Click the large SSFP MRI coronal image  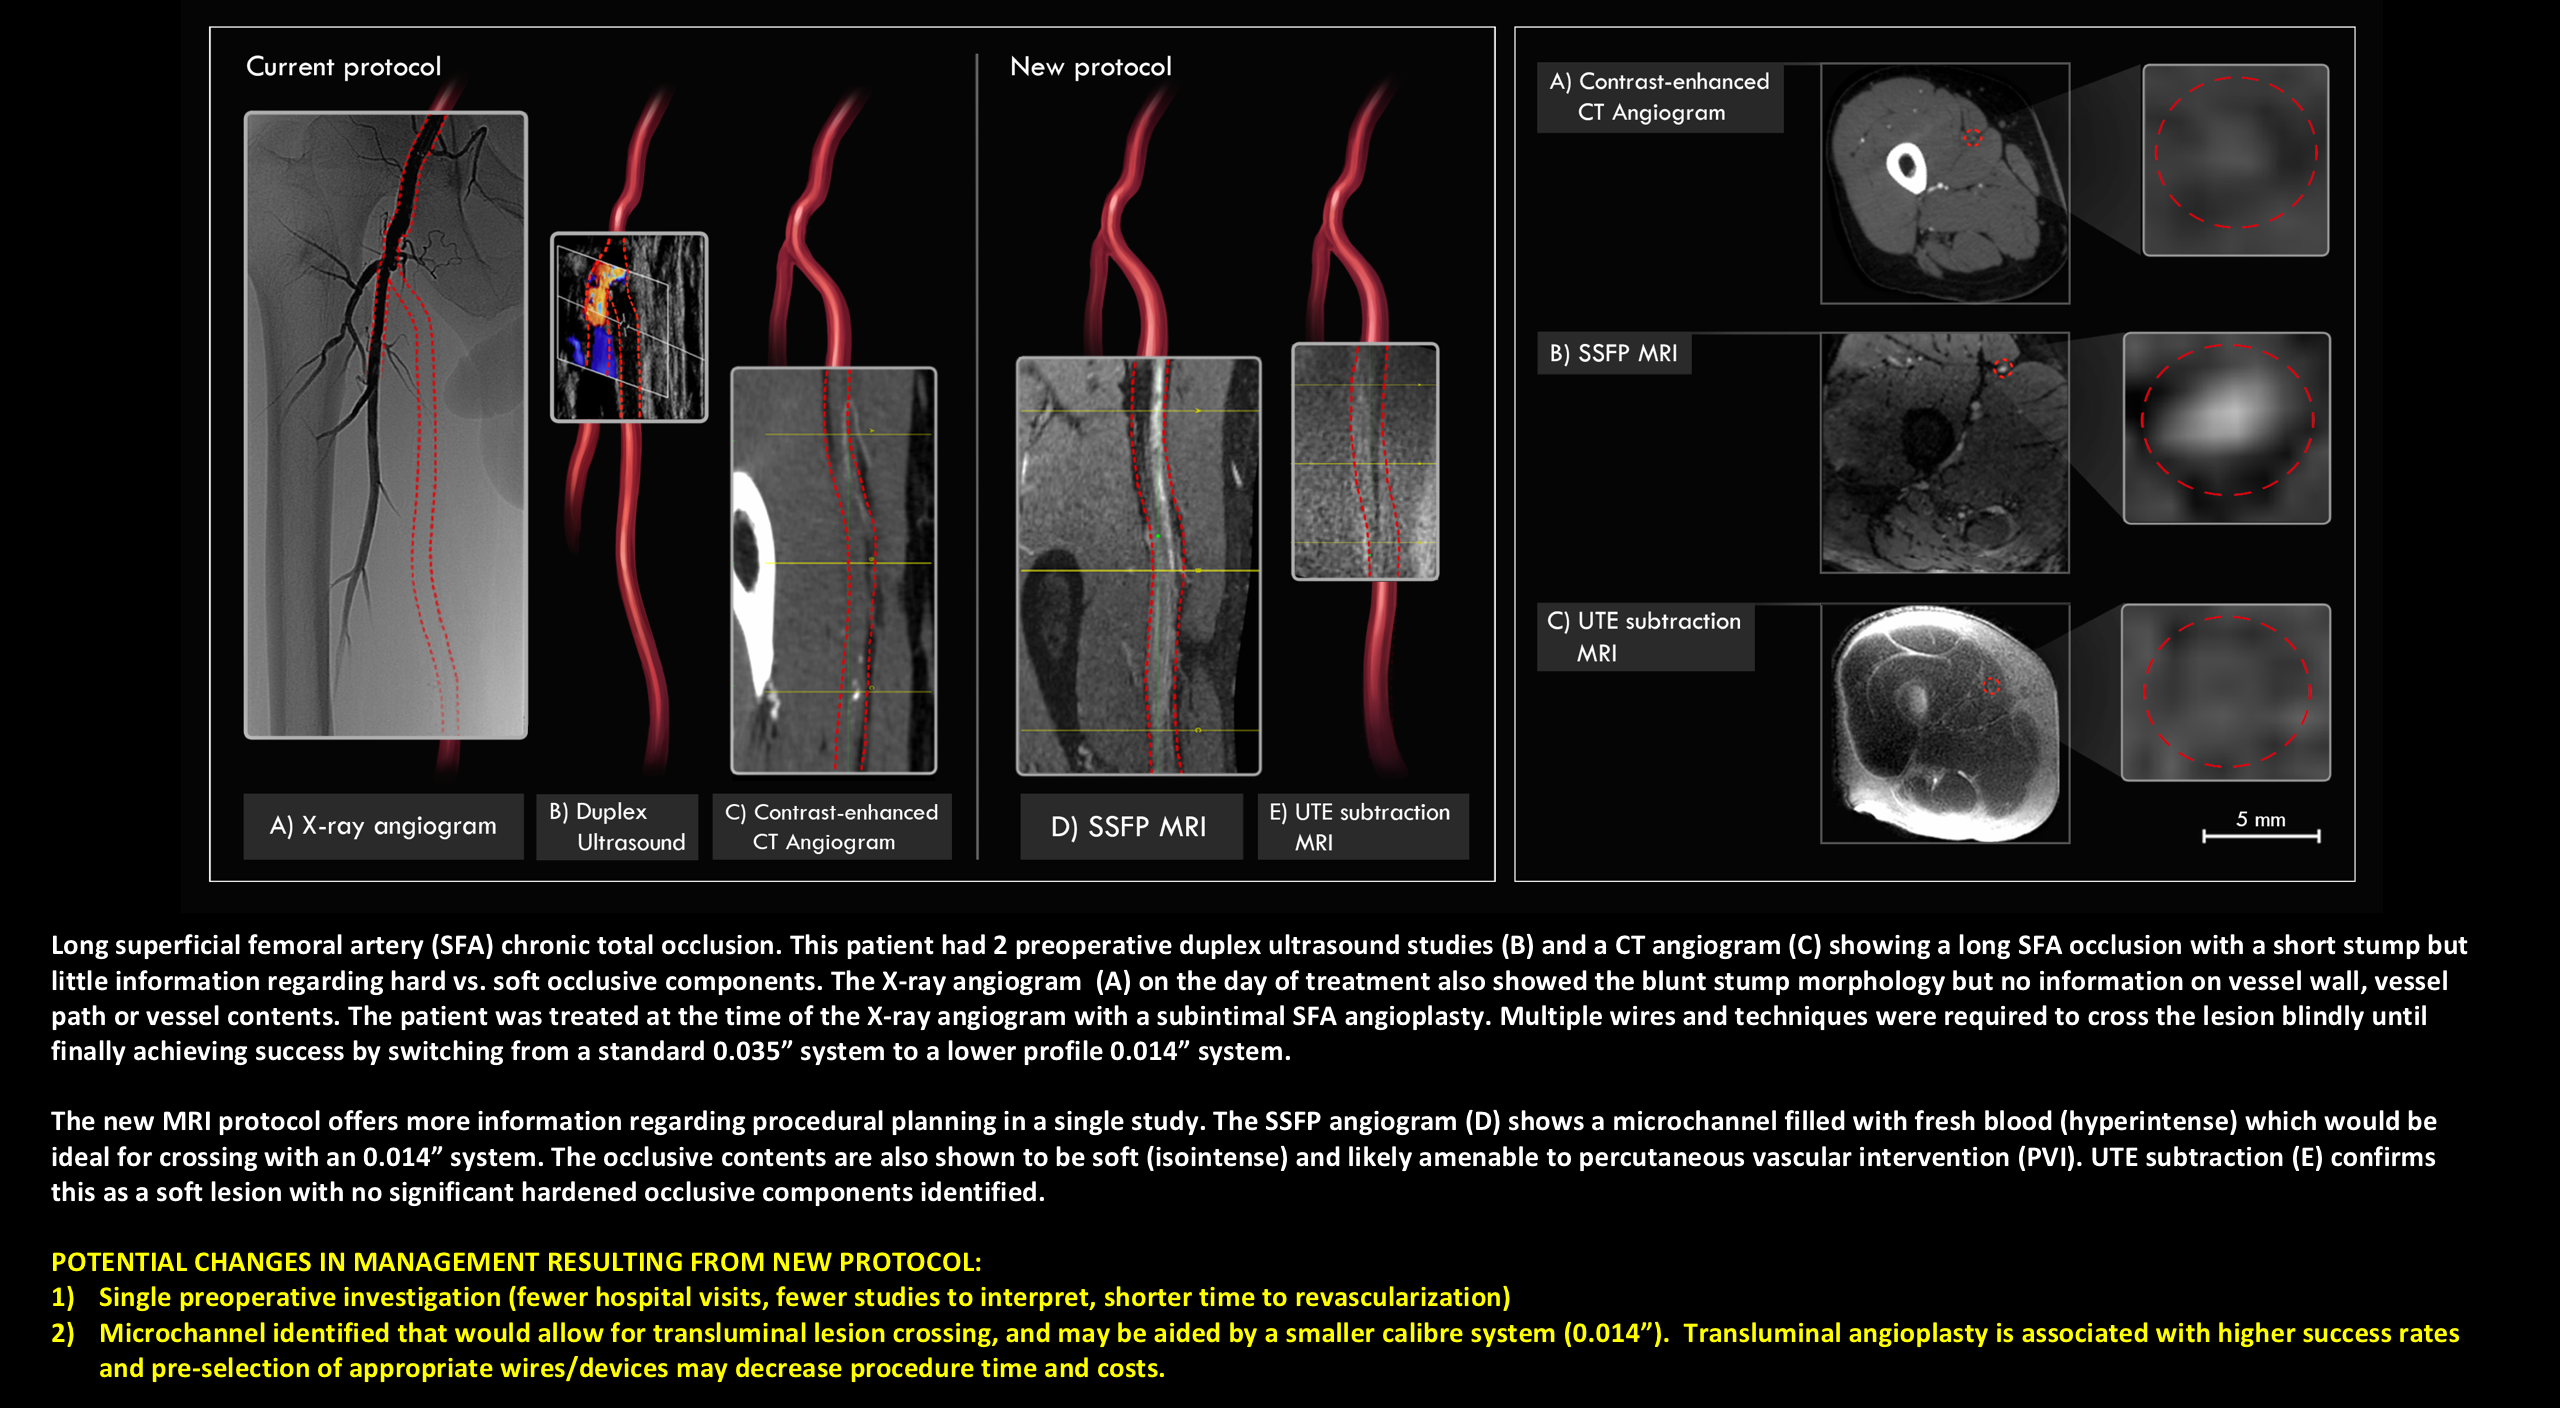1138,565
